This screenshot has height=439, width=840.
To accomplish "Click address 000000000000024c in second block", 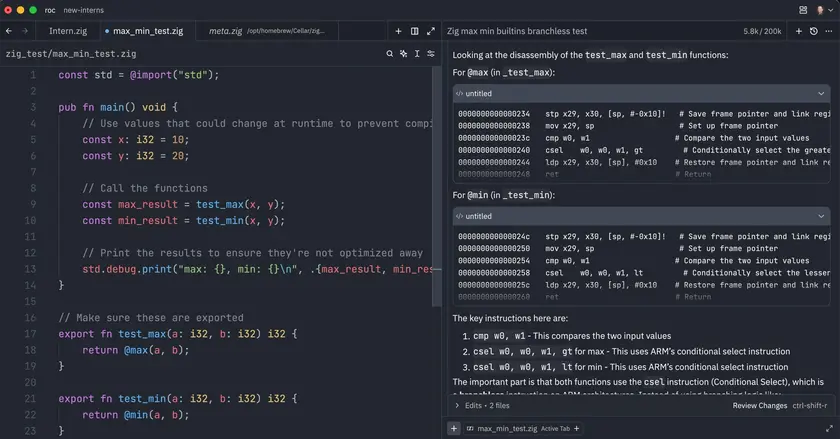I will tap(494, 236).
